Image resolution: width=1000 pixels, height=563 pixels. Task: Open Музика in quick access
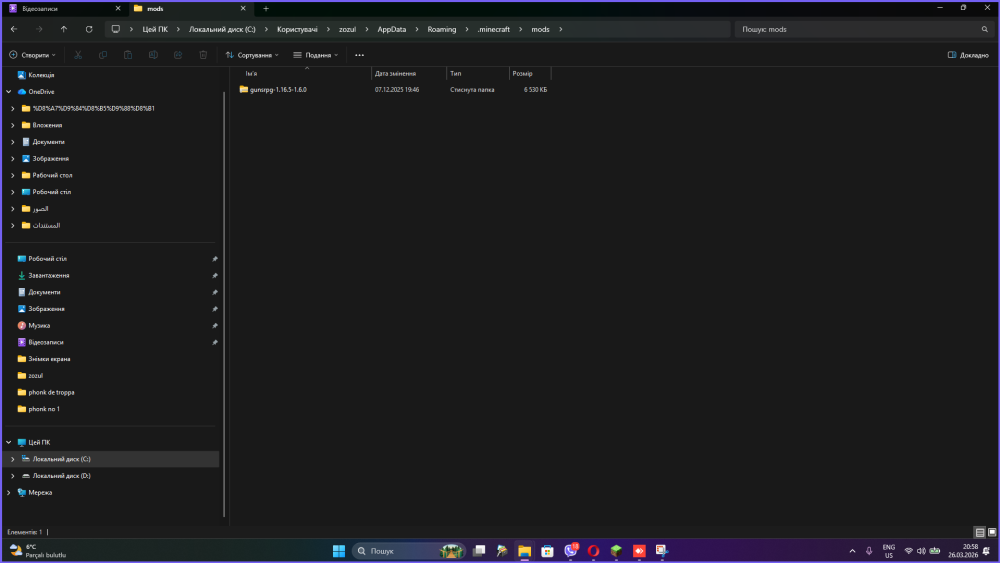[x=39, y=326]
